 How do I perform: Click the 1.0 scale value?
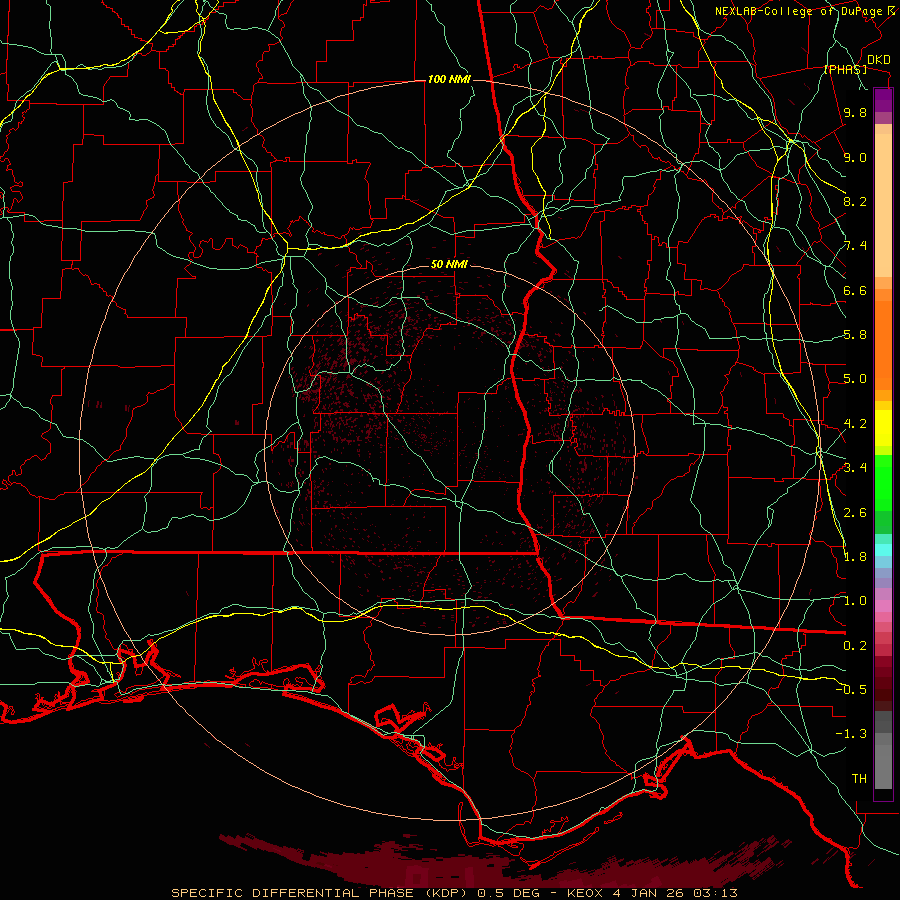click(855, 601)
